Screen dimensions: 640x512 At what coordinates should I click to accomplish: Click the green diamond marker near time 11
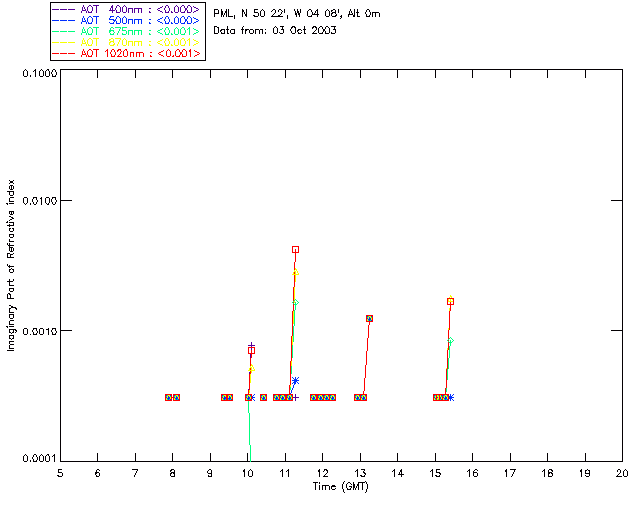tap(296, 303)
